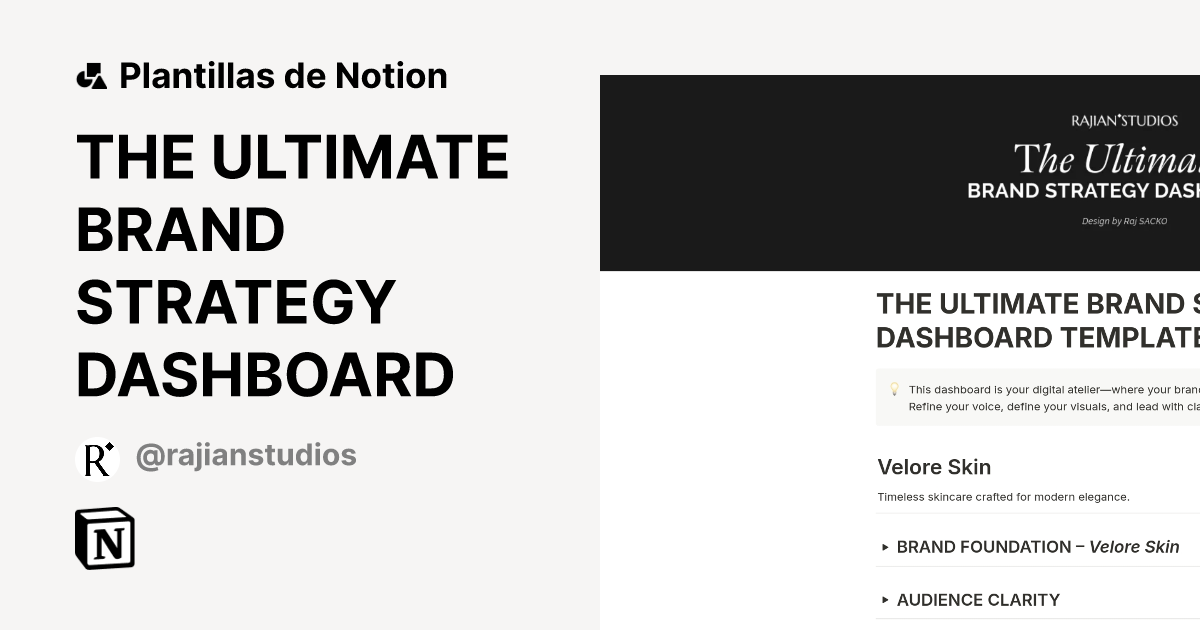This screenshot has width=1200, height=630.
Task: Click the Plantillas de Notion header label
Action: [283, 74]
